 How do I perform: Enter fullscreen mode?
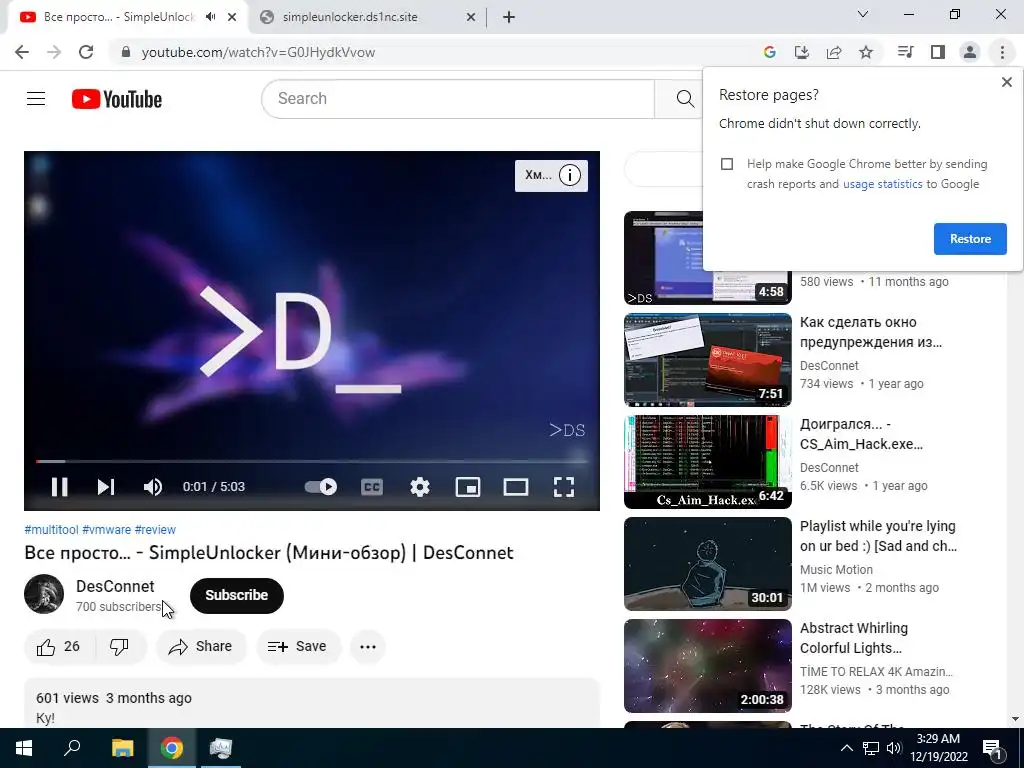pyautogui.click(x=564, y=487)
